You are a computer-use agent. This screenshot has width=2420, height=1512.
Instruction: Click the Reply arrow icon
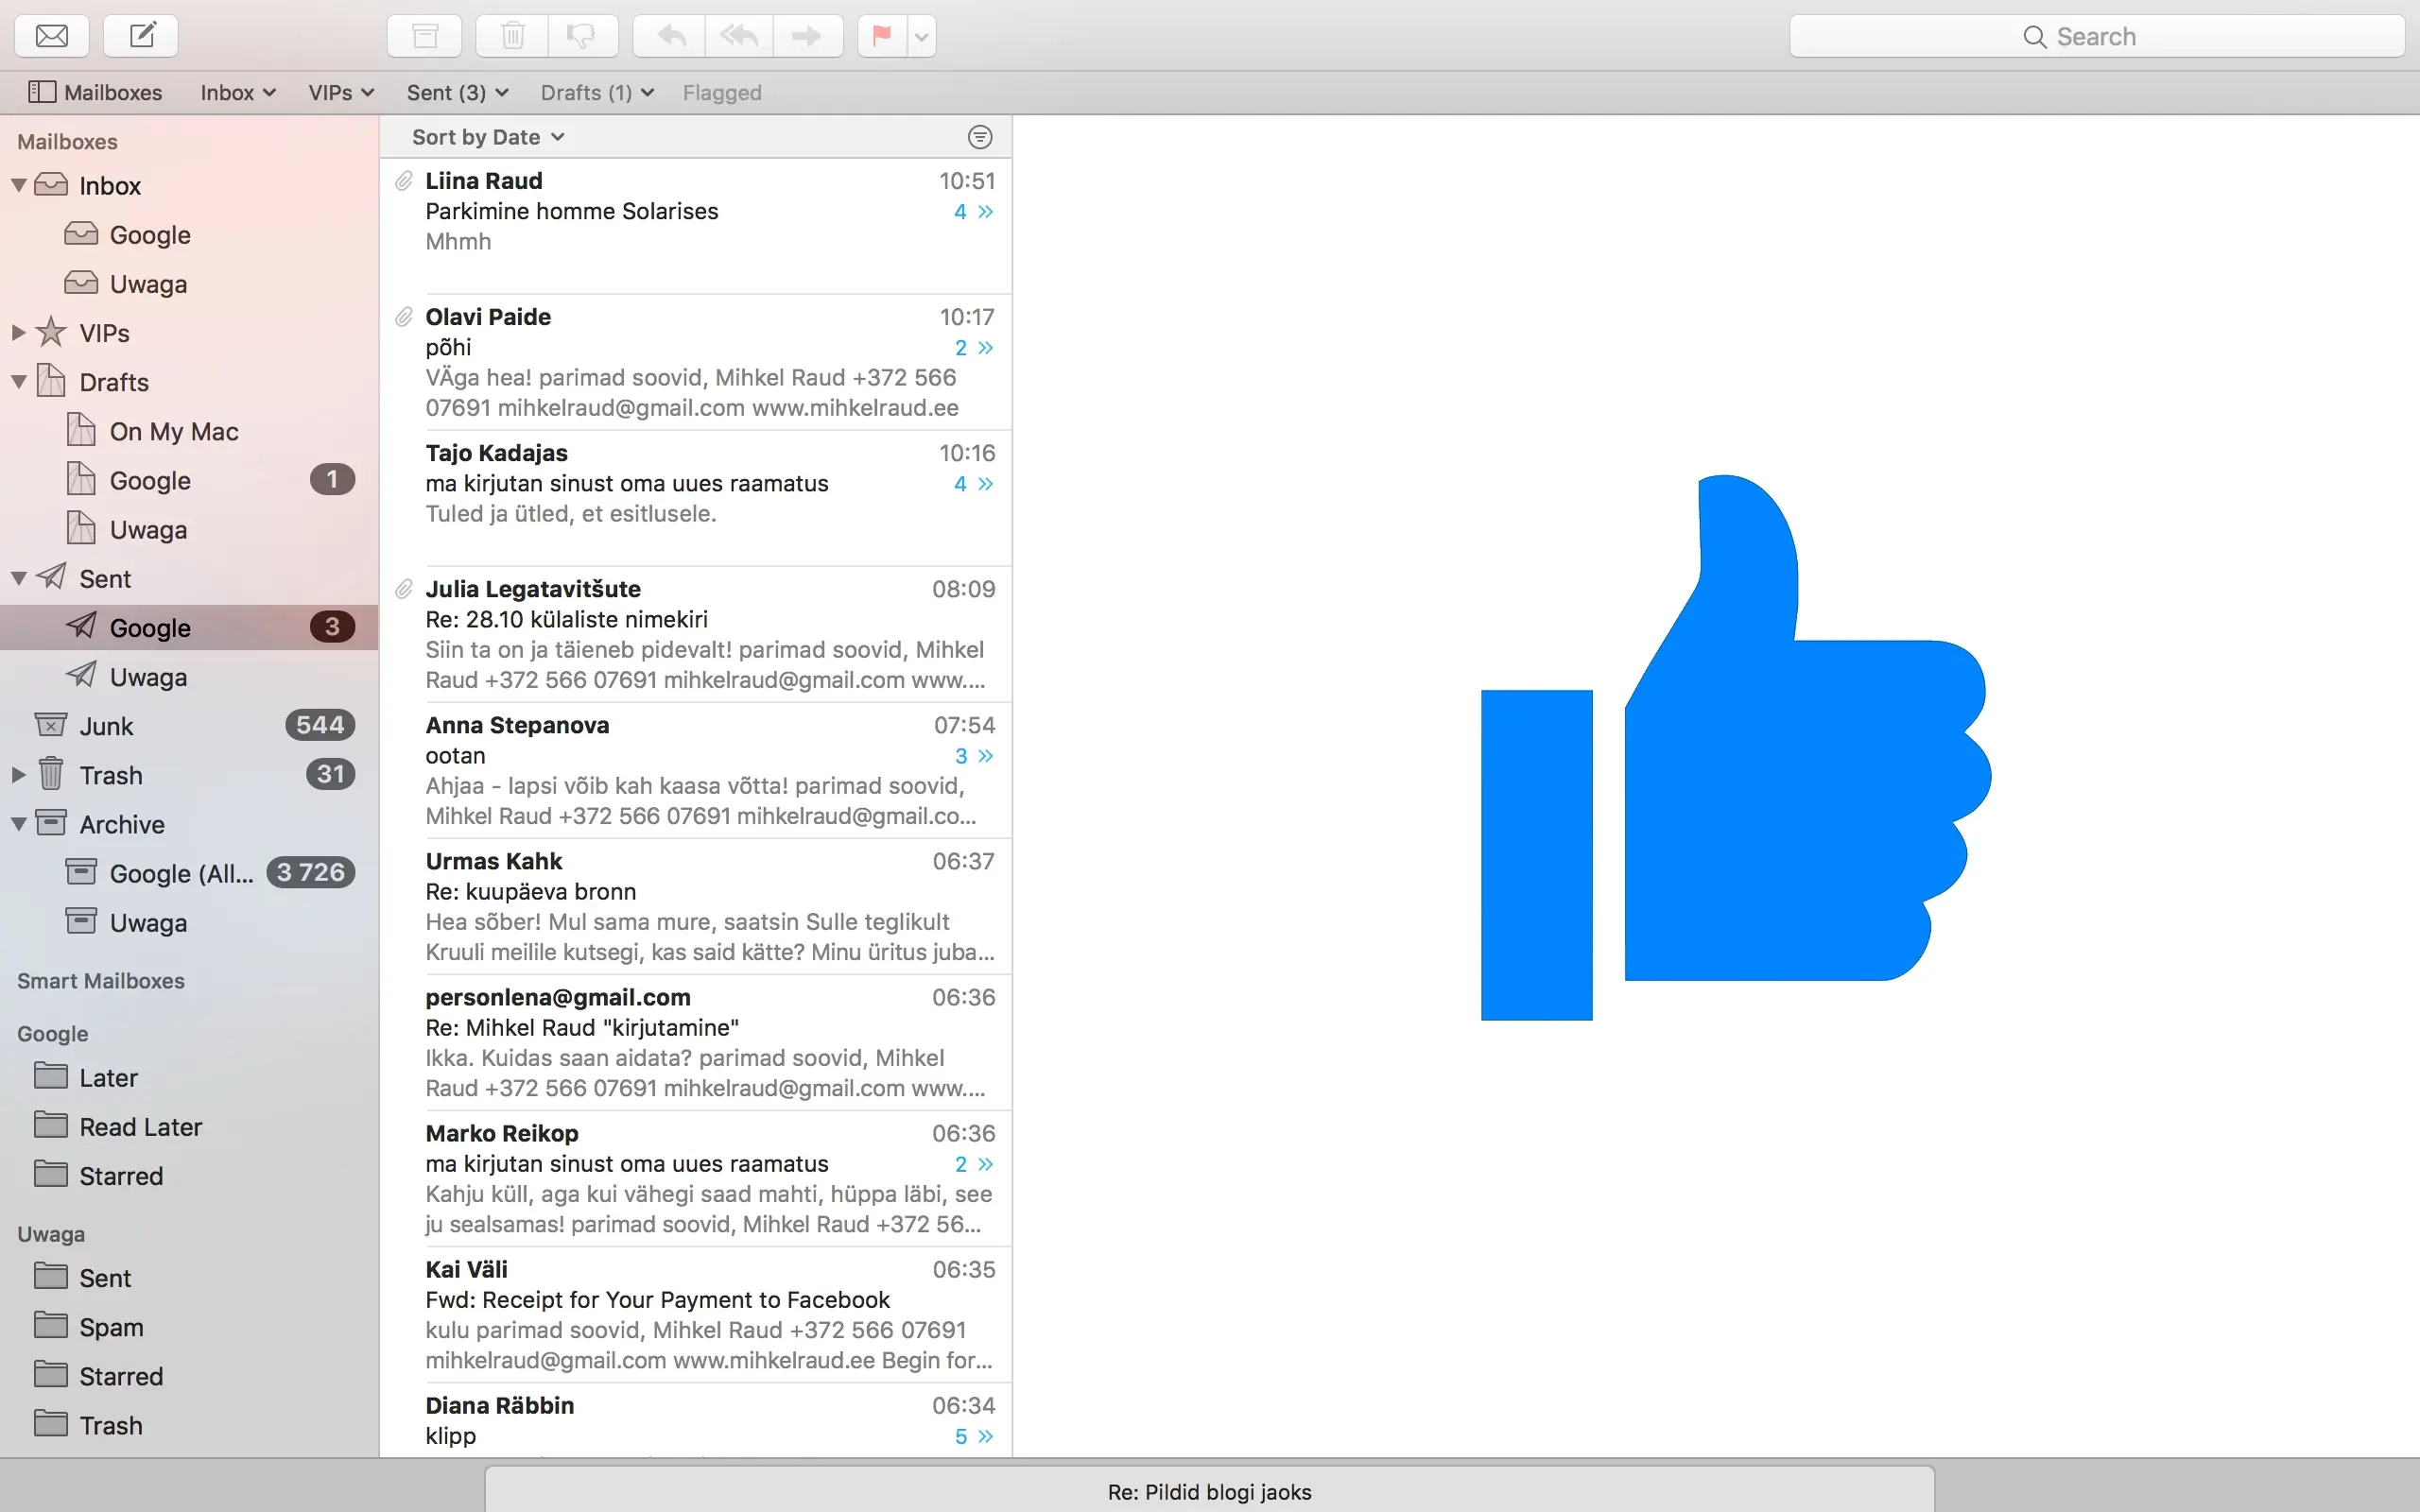pyautogui.click(x=671, y=36)
